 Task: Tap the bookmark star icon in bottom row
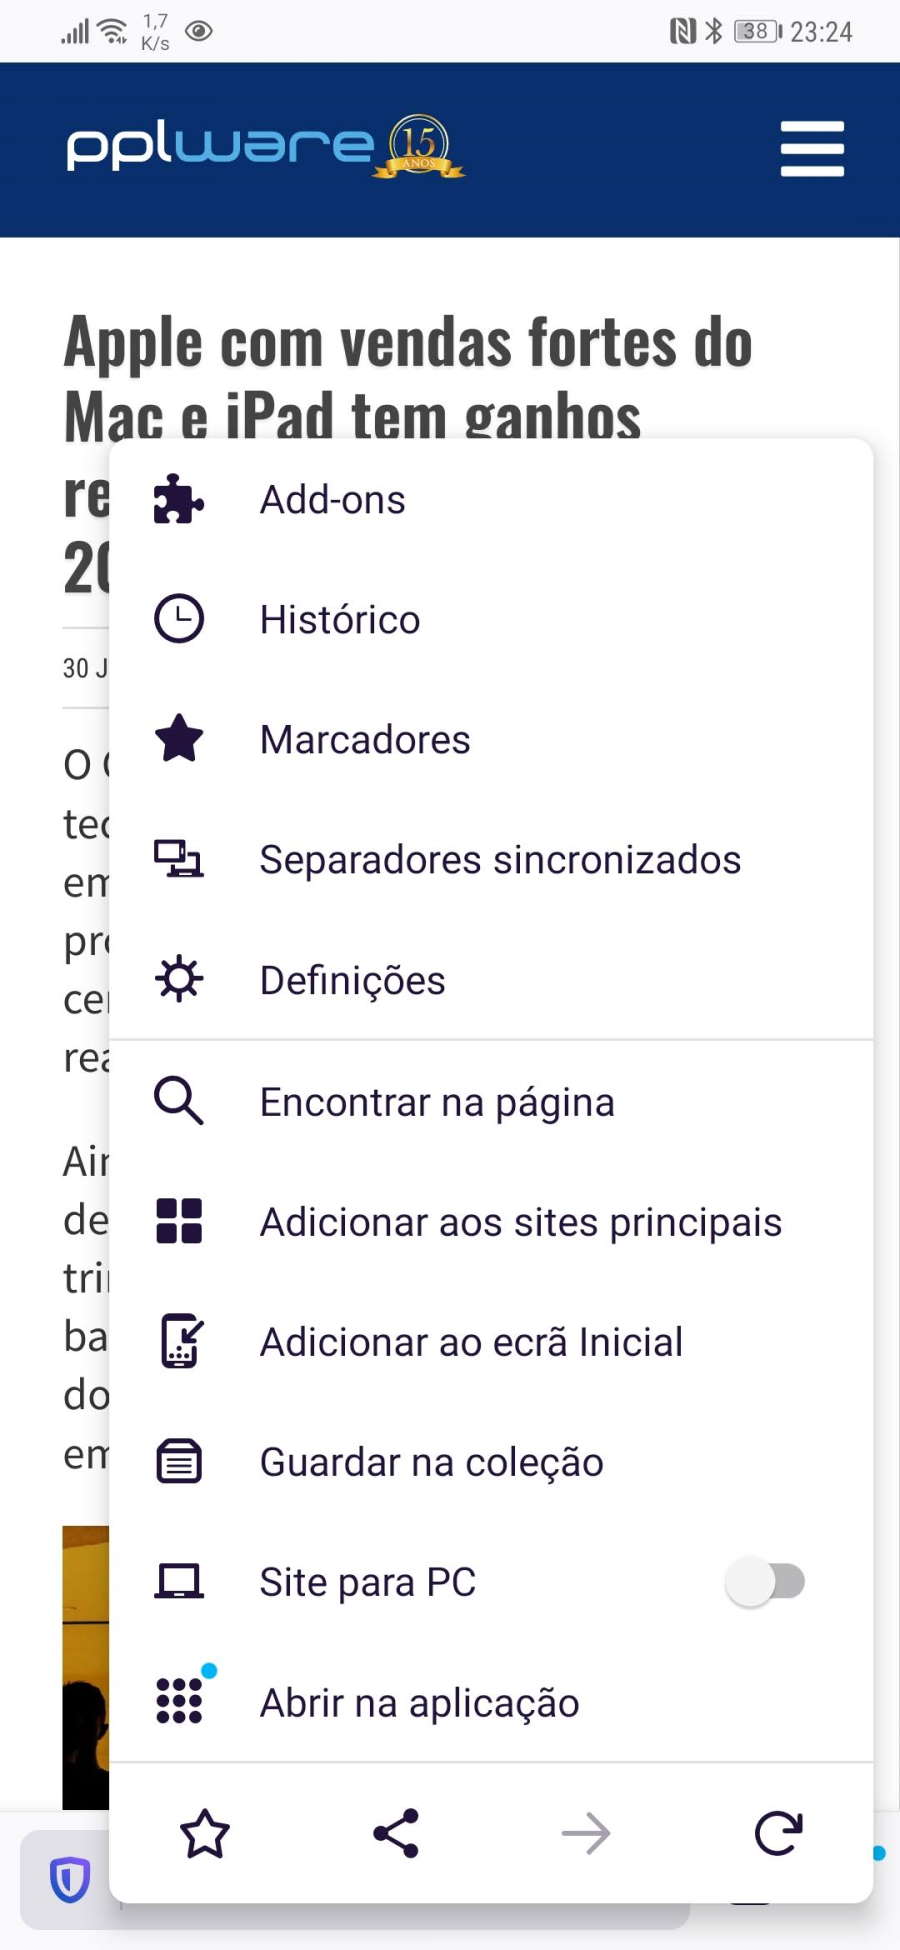click(205, 1833)
